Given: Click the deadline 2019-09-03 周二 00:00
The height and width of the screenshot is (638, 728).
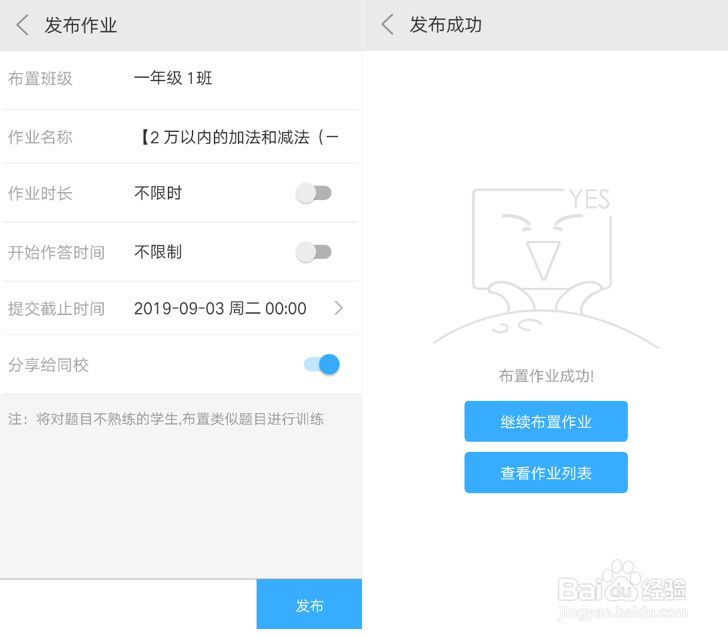Looking at the screenshot, I should [x=220, y=308].
